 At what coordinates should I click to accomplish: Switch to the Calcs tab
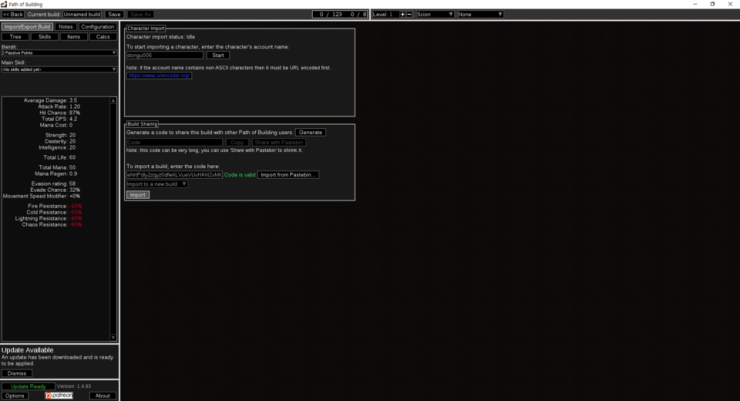pos(103,37)
